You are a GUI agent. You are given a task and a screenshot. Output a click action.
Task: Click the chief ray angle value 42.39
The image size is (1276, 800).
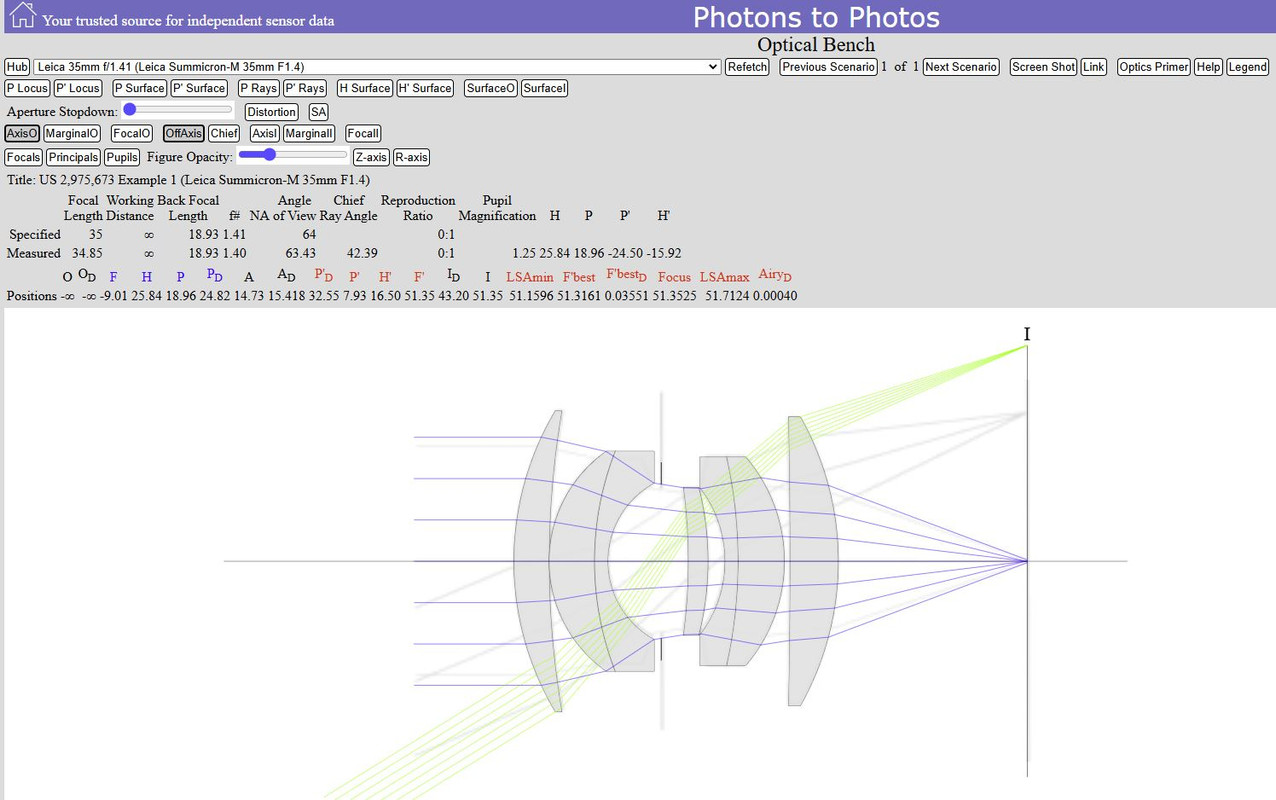[362, 253]
